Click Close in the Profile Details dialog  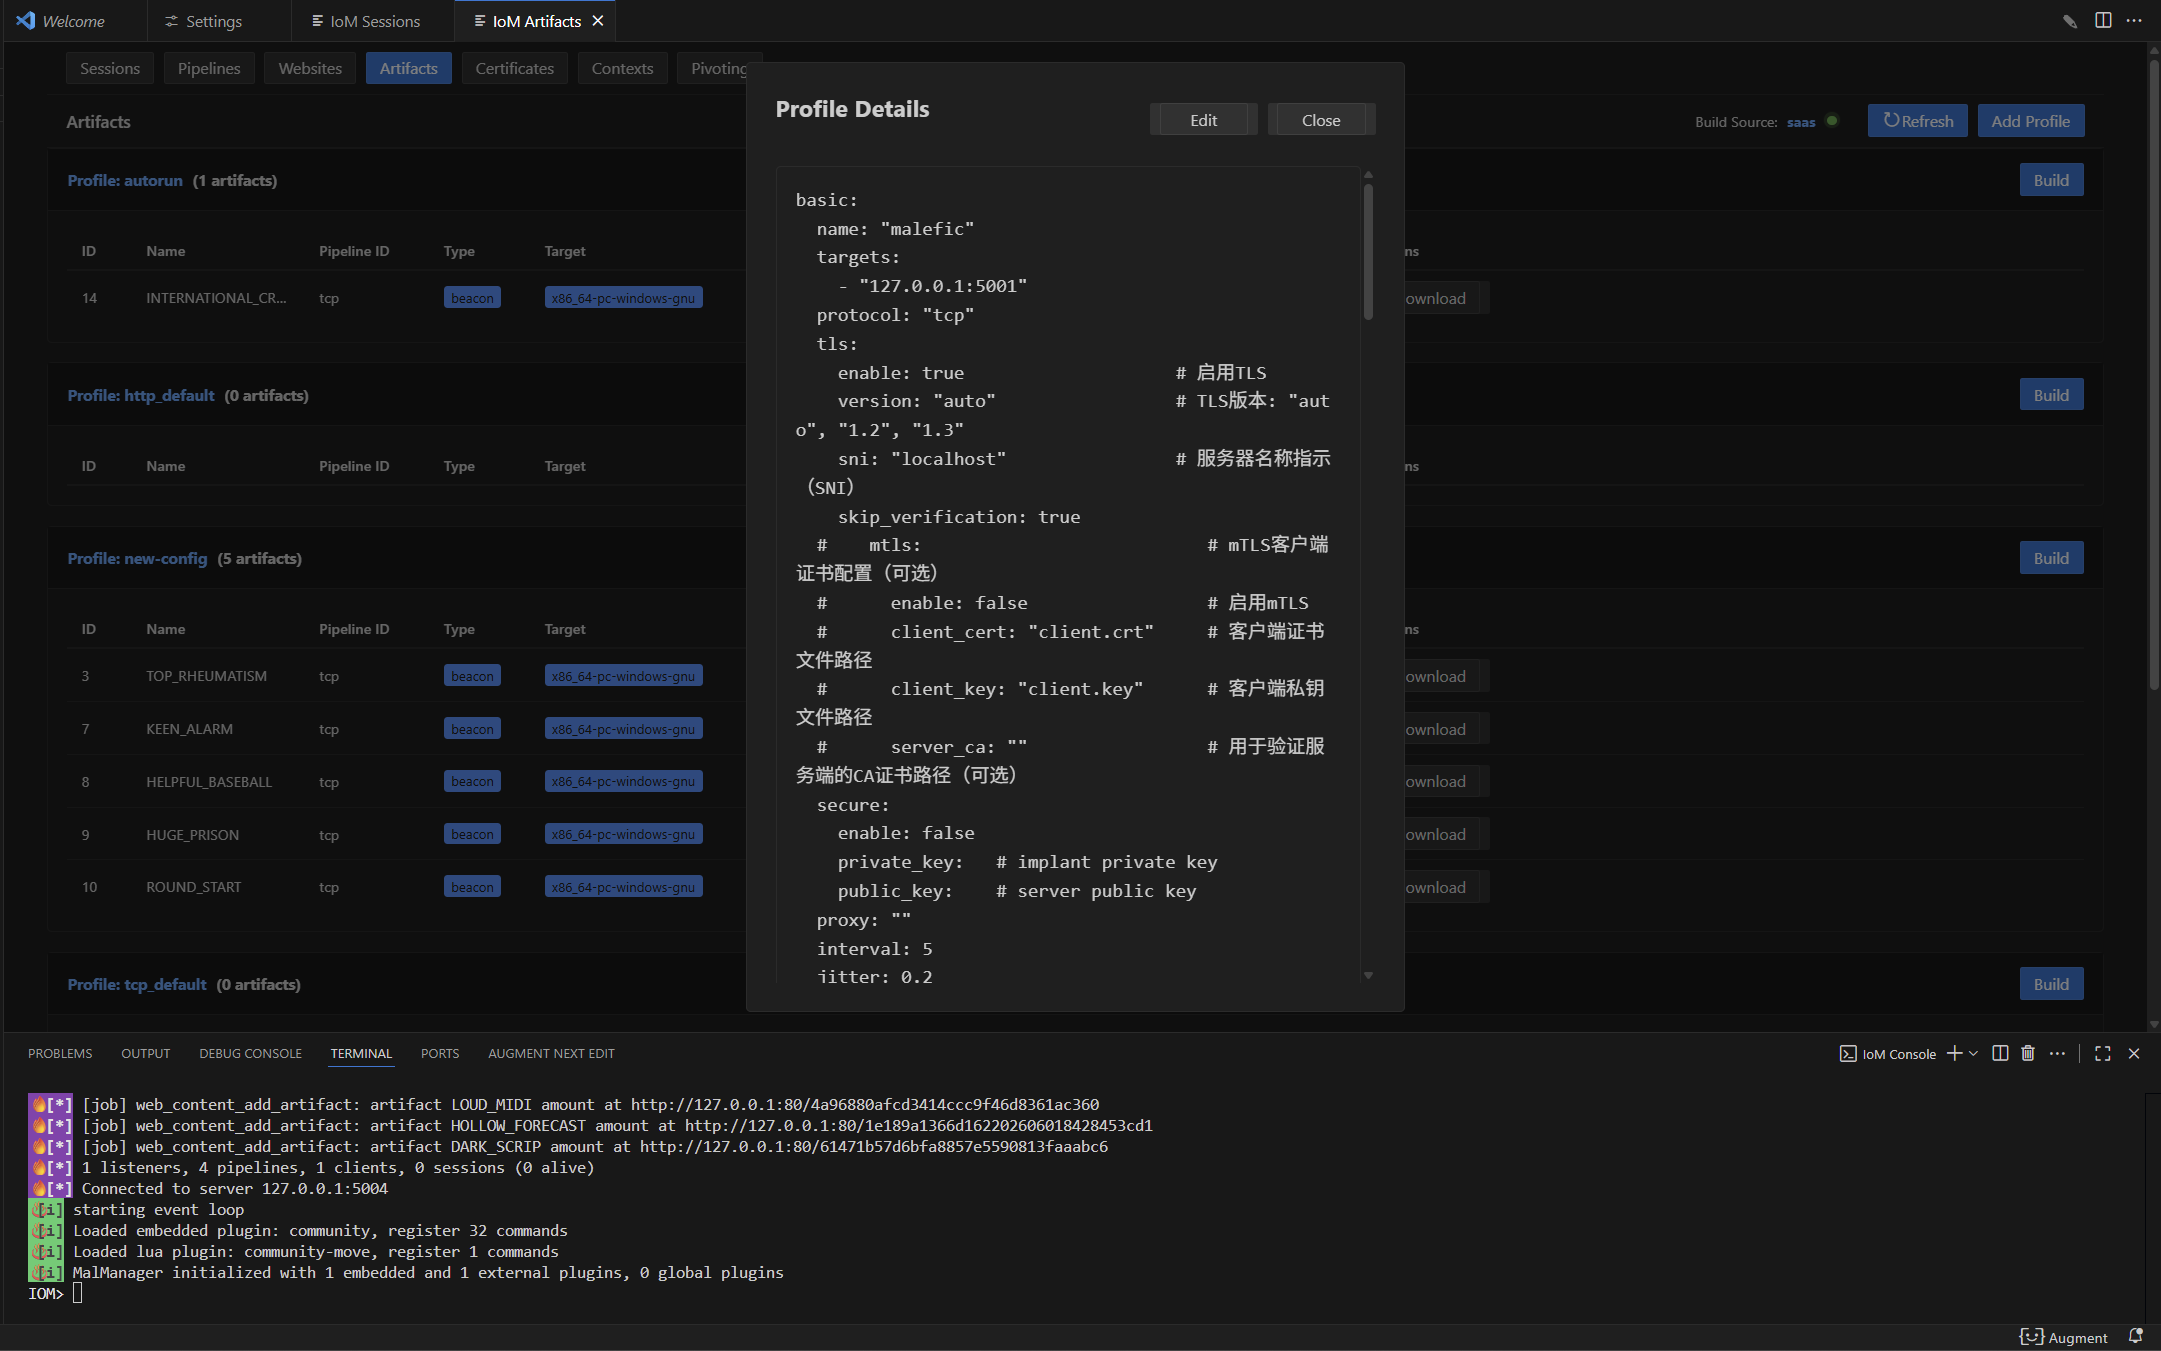pos(1321,119)
